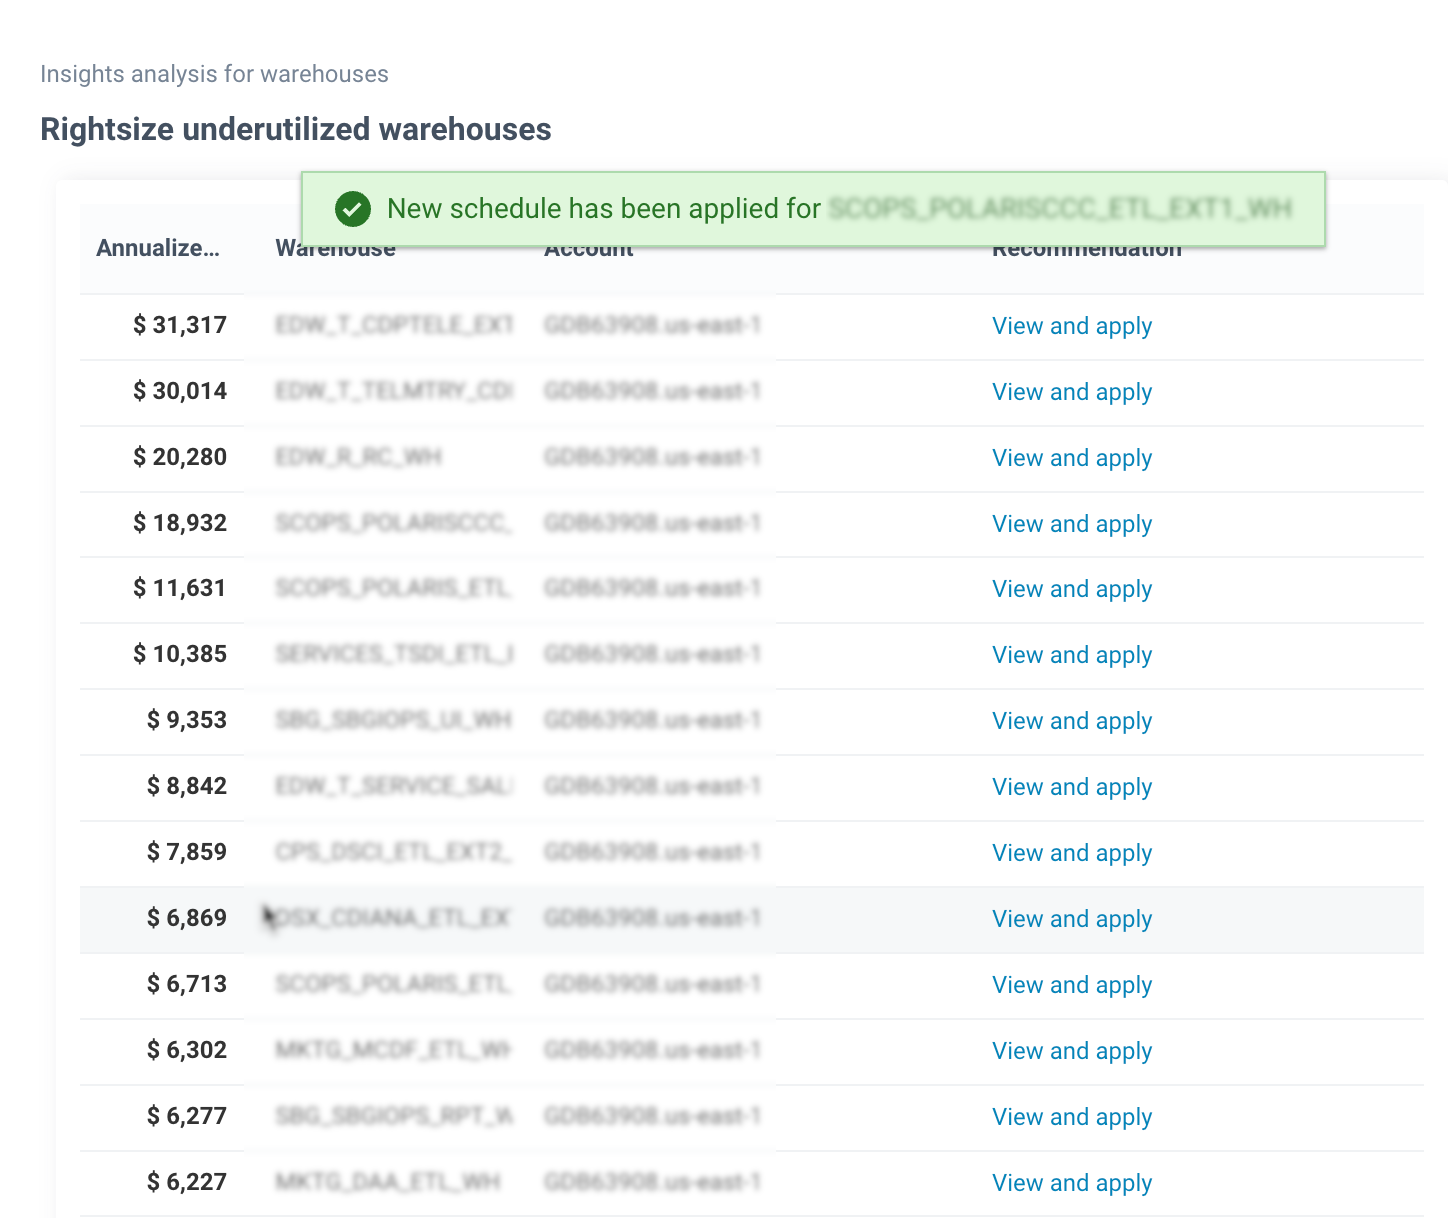Click View and apply for $ 9,353 row
Image resolution: width=1448 pixels, height=1218 pixels.
pyautogui.click(x=1071, y=721)
